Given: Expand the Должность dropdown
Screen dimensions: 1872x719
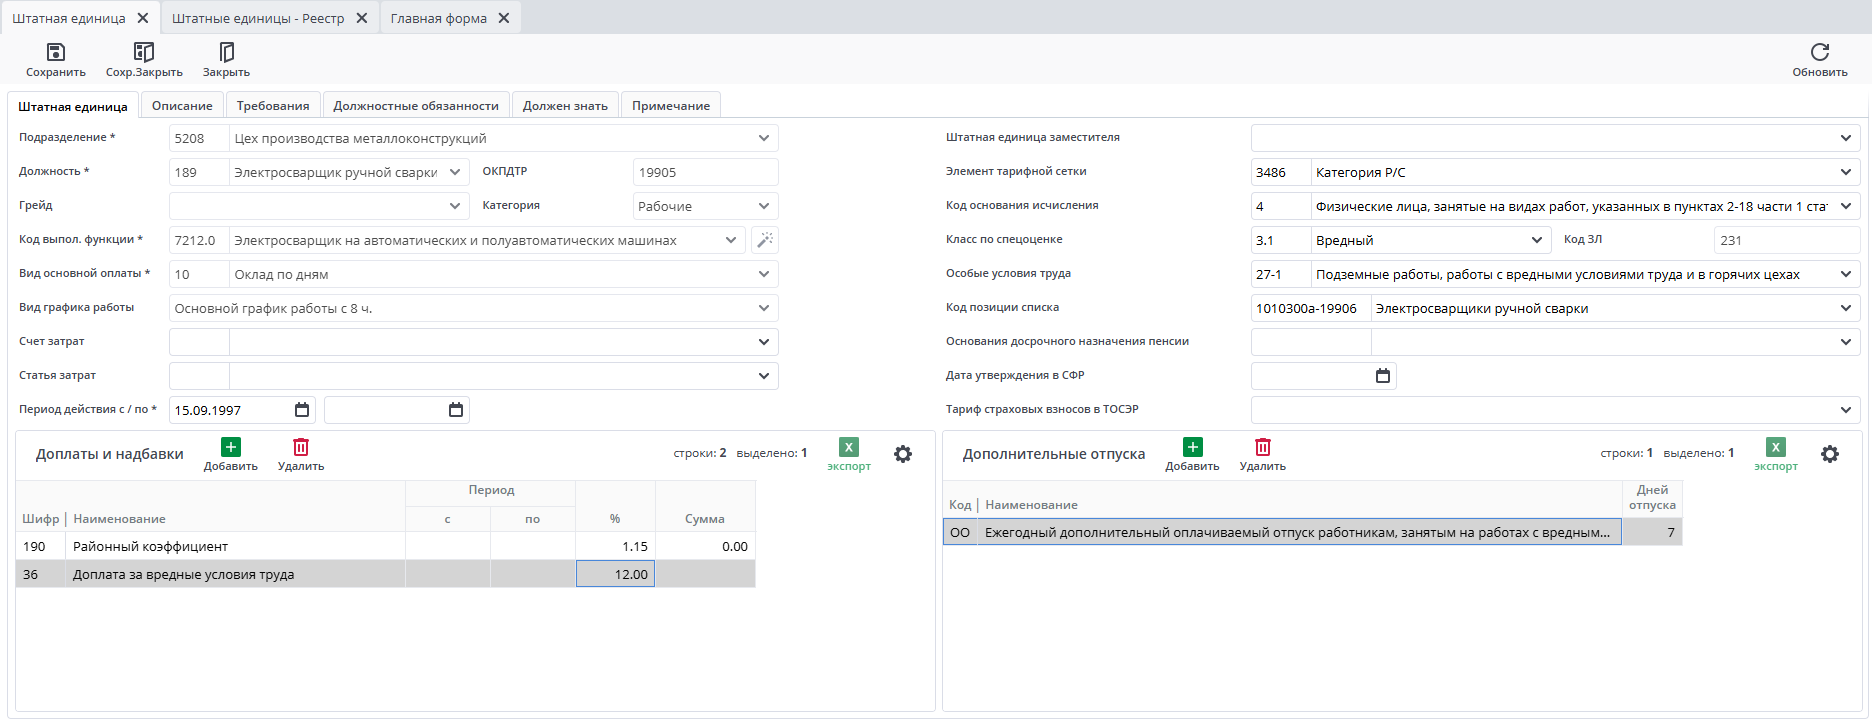Looking at the screenshot, I should pyautogui.click(x=455, y=172).
